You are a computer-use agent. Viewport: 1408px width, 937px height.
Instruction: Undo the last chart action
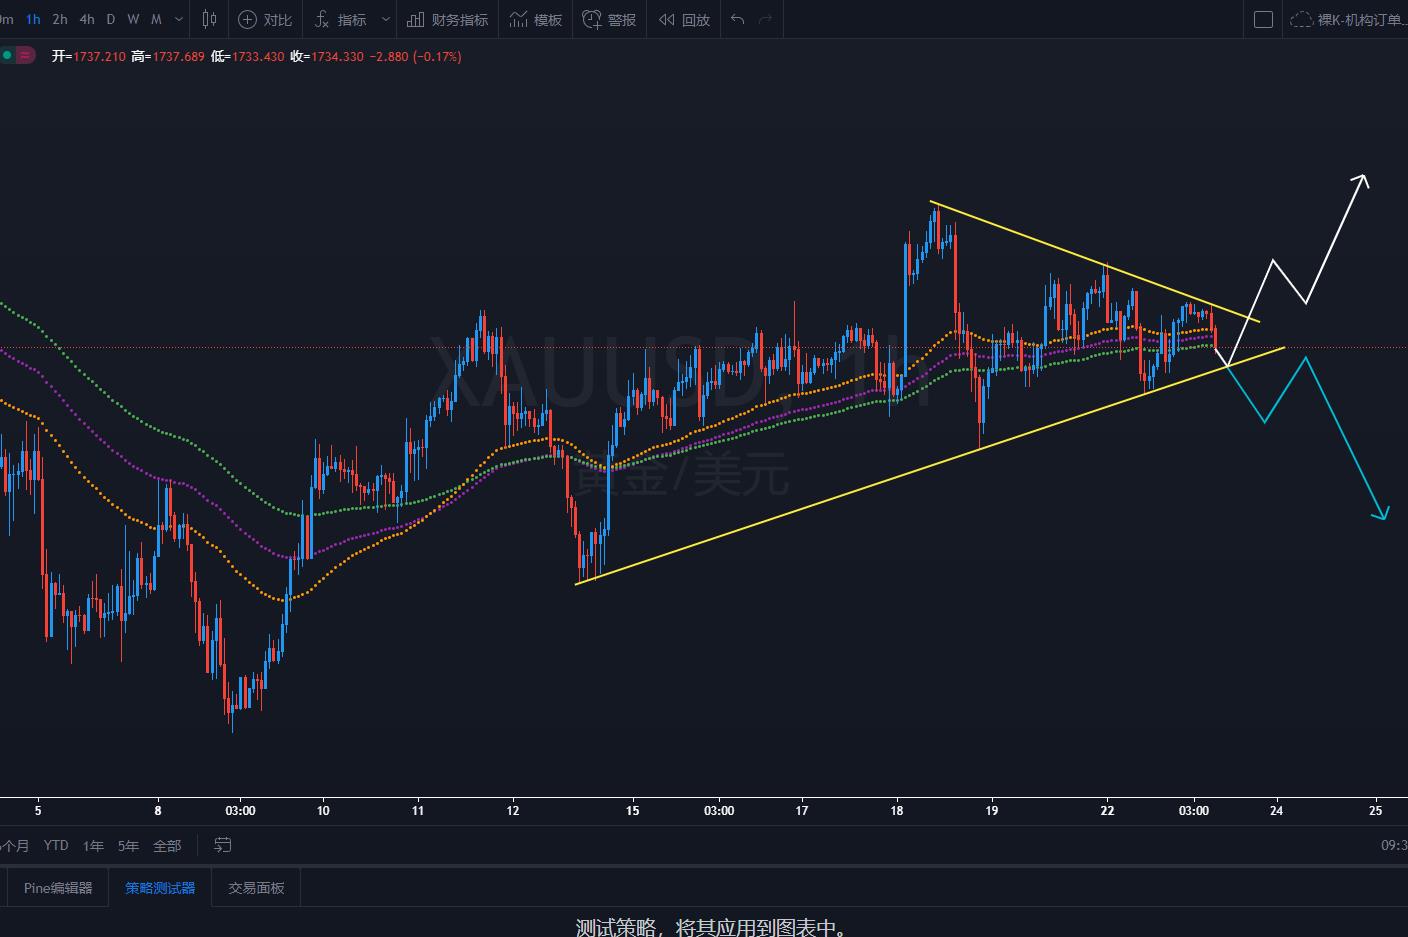(x=737, y=19)
